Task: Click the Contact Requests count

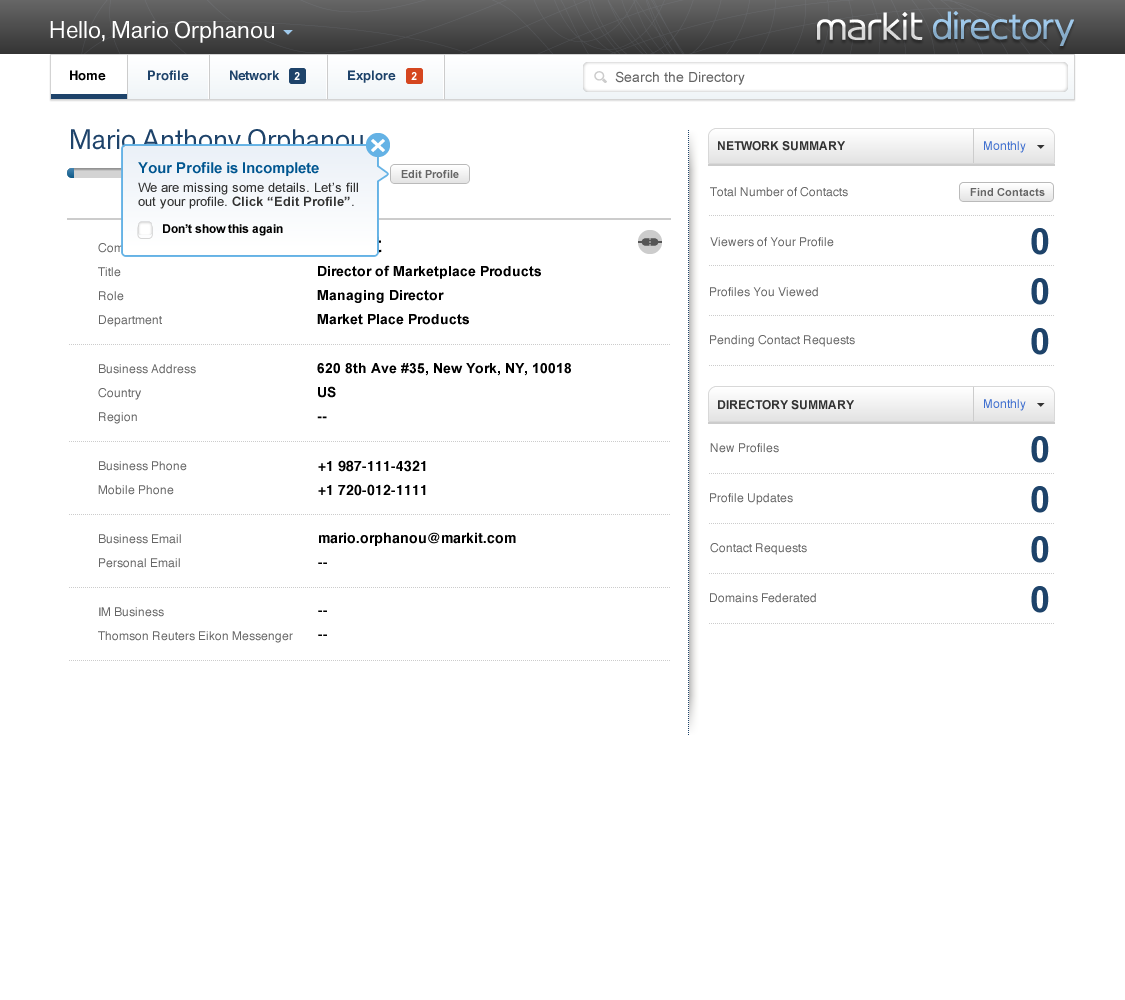Action: point(1040,550)
